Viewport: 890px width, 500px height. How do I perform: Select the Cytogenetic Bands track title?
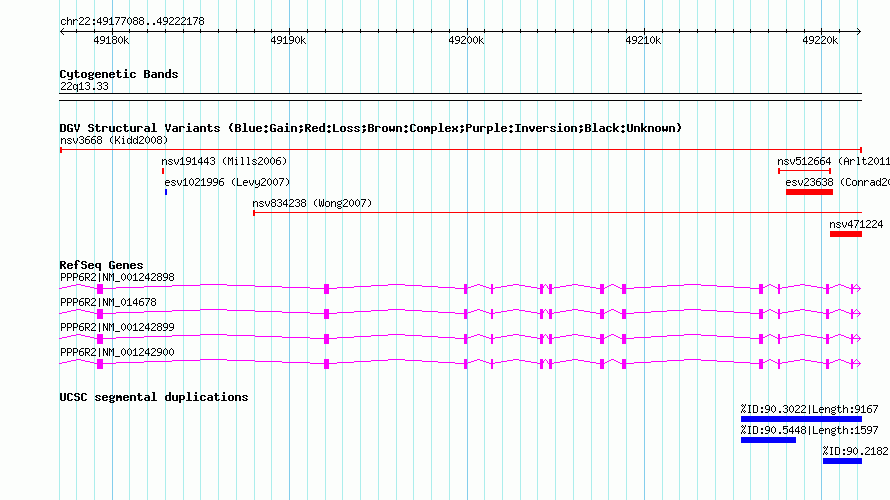119,74
